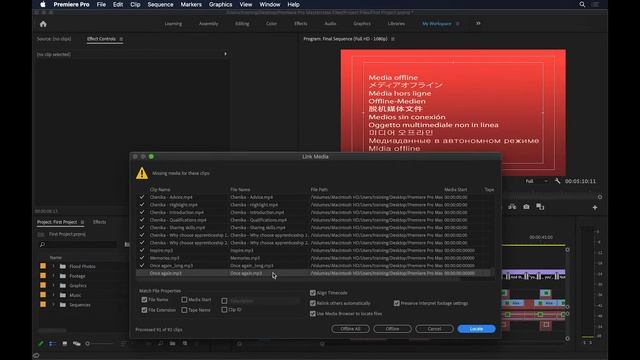Cancel the Link Media dialog
Screen dimensions: 640x360
point(434,329)
